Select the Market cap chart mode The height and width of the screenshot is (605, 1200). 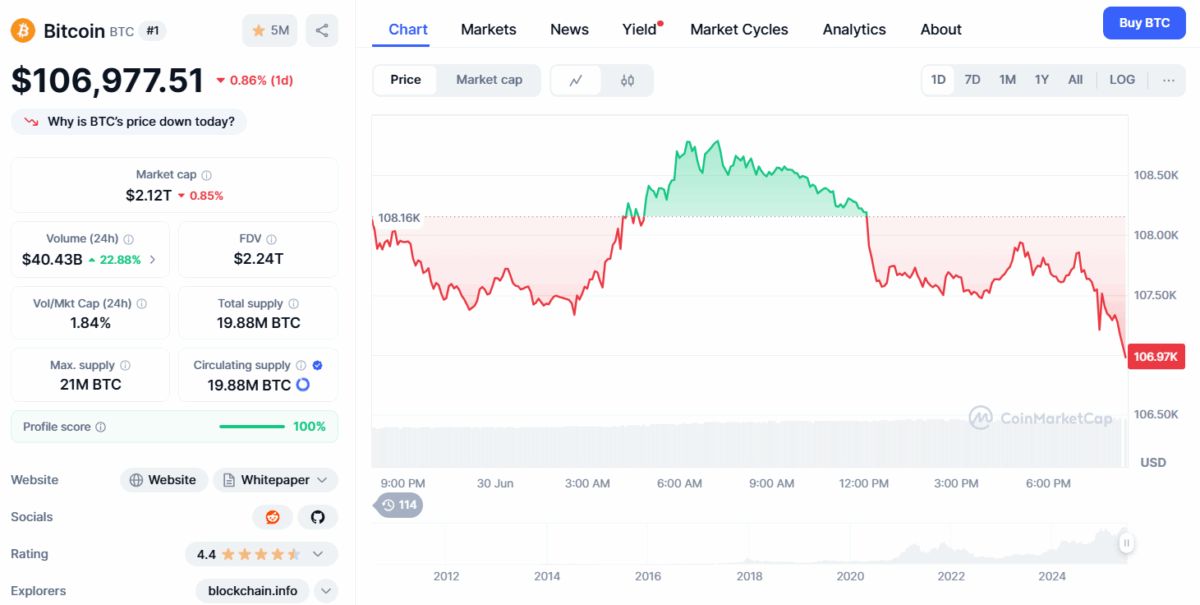[489, 80]
